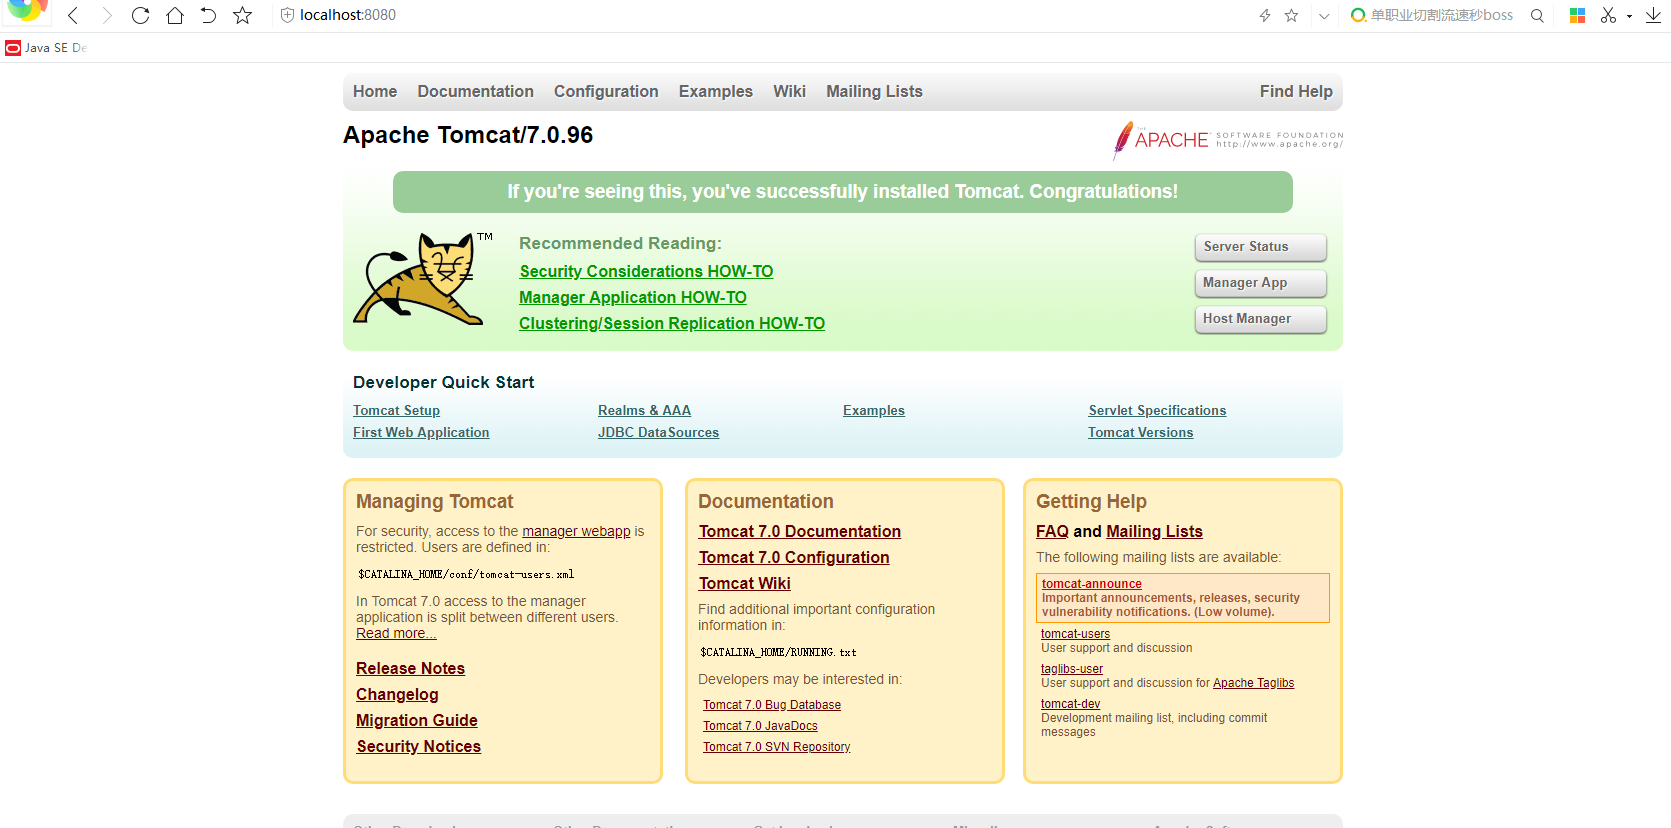Bookmark page with star icon beside the address bar
This screenshot has width=1671, height=828.
pos(242,15)
